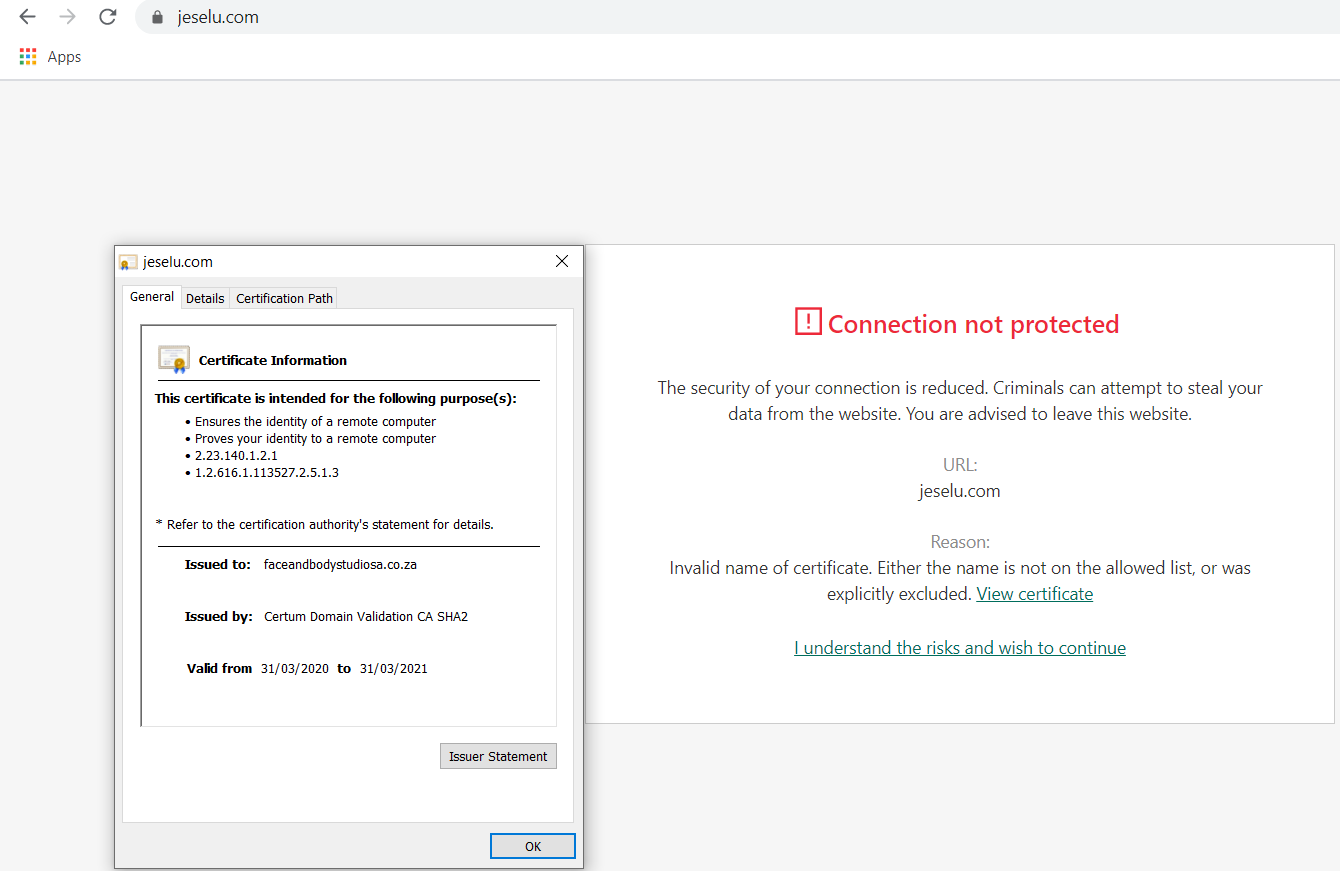Click the red warning exclamation icon

pos(807,322)
